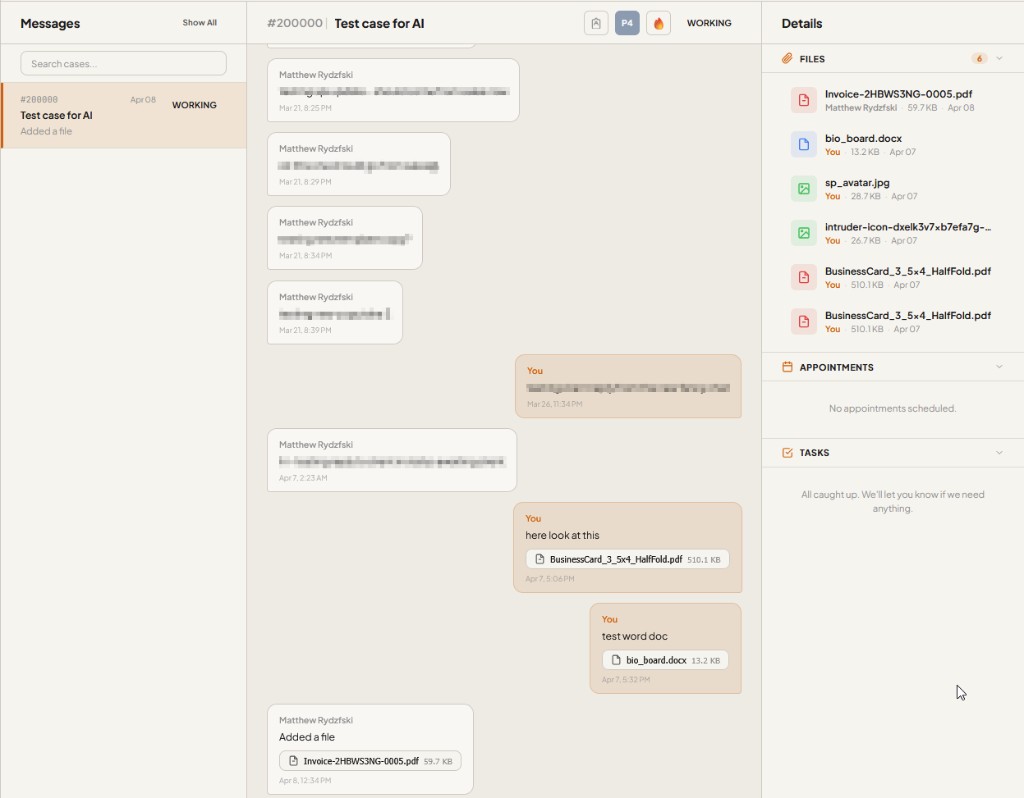The width and height of the screenshot is (1024, 798).
Task: Click WORKING status on the case list item
Action: click(194, 104)
